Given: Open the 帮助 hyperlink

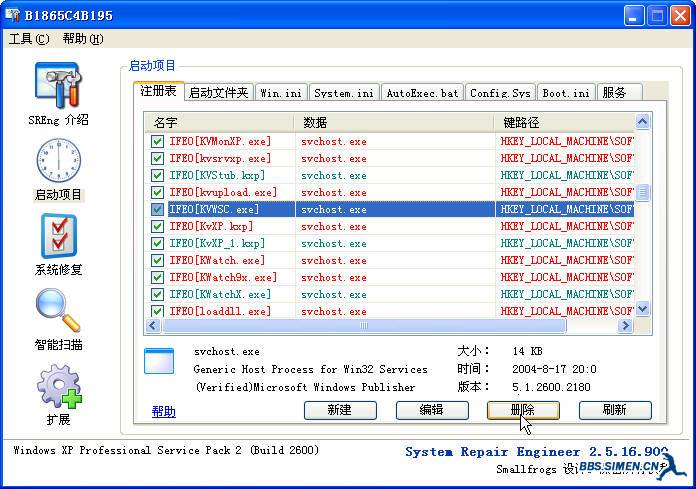Looking at the screenshot, I should tap(164, 412).
